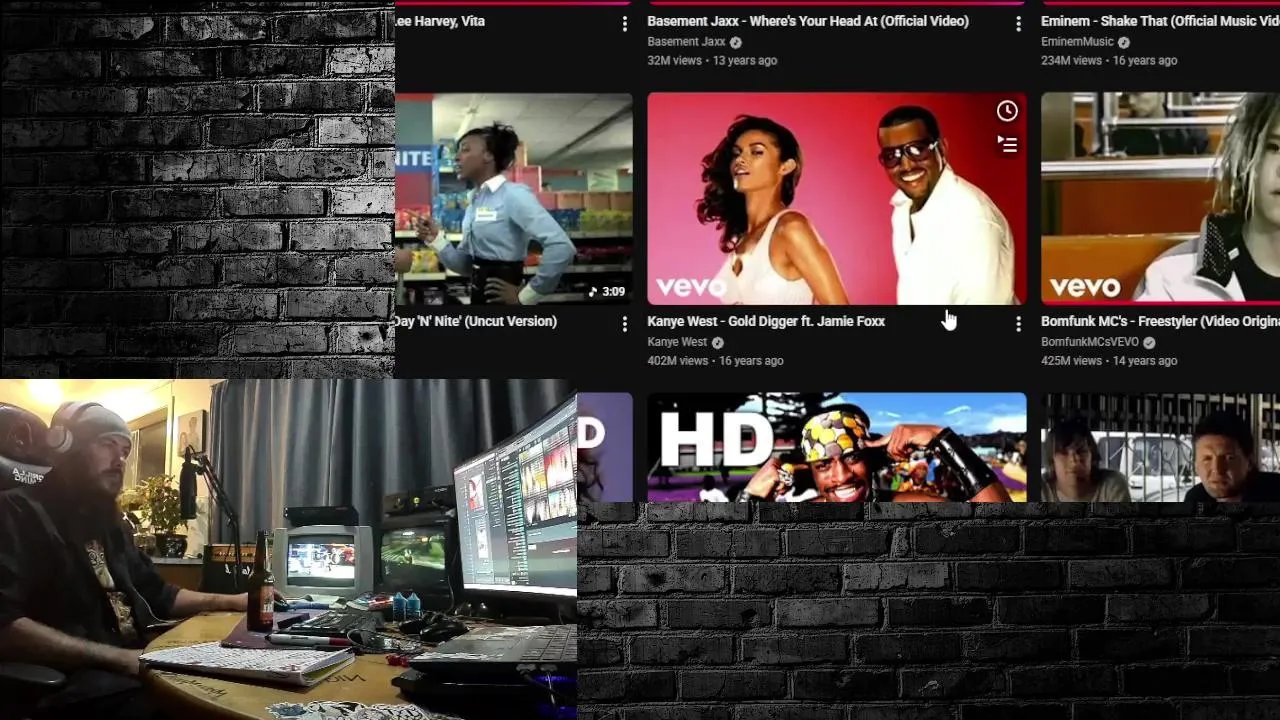This screenshot has width=1280, height=720.
Task: Add Gold Digger to queue via playlist icon
Action: (x=1007, y=145)
